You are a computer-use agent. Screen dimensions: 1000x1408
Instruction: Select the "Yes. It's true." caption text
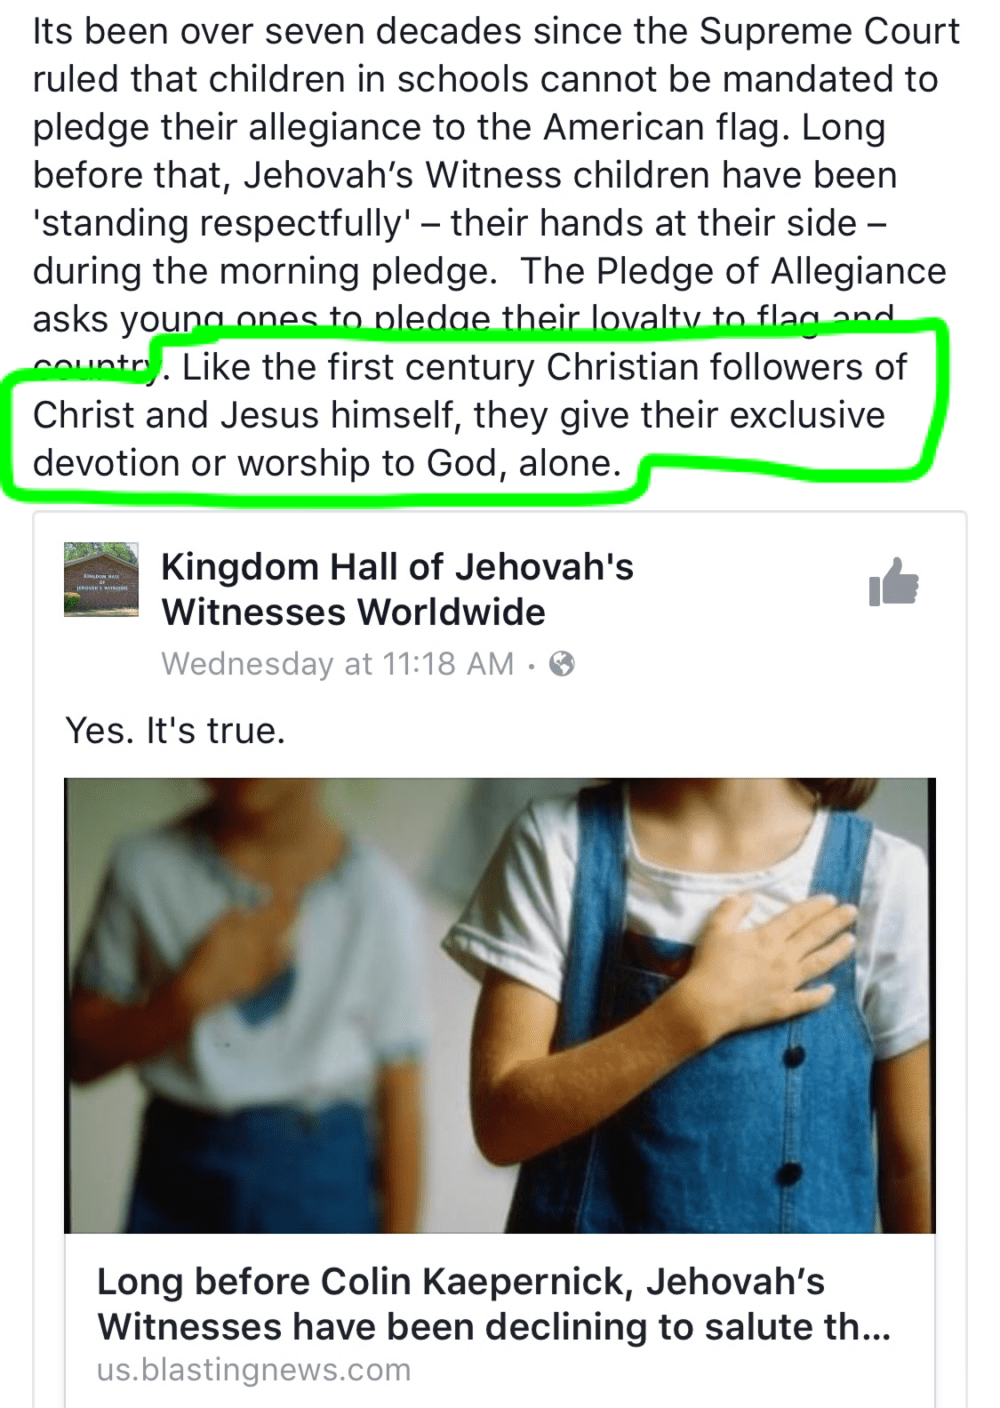(175, 731)
